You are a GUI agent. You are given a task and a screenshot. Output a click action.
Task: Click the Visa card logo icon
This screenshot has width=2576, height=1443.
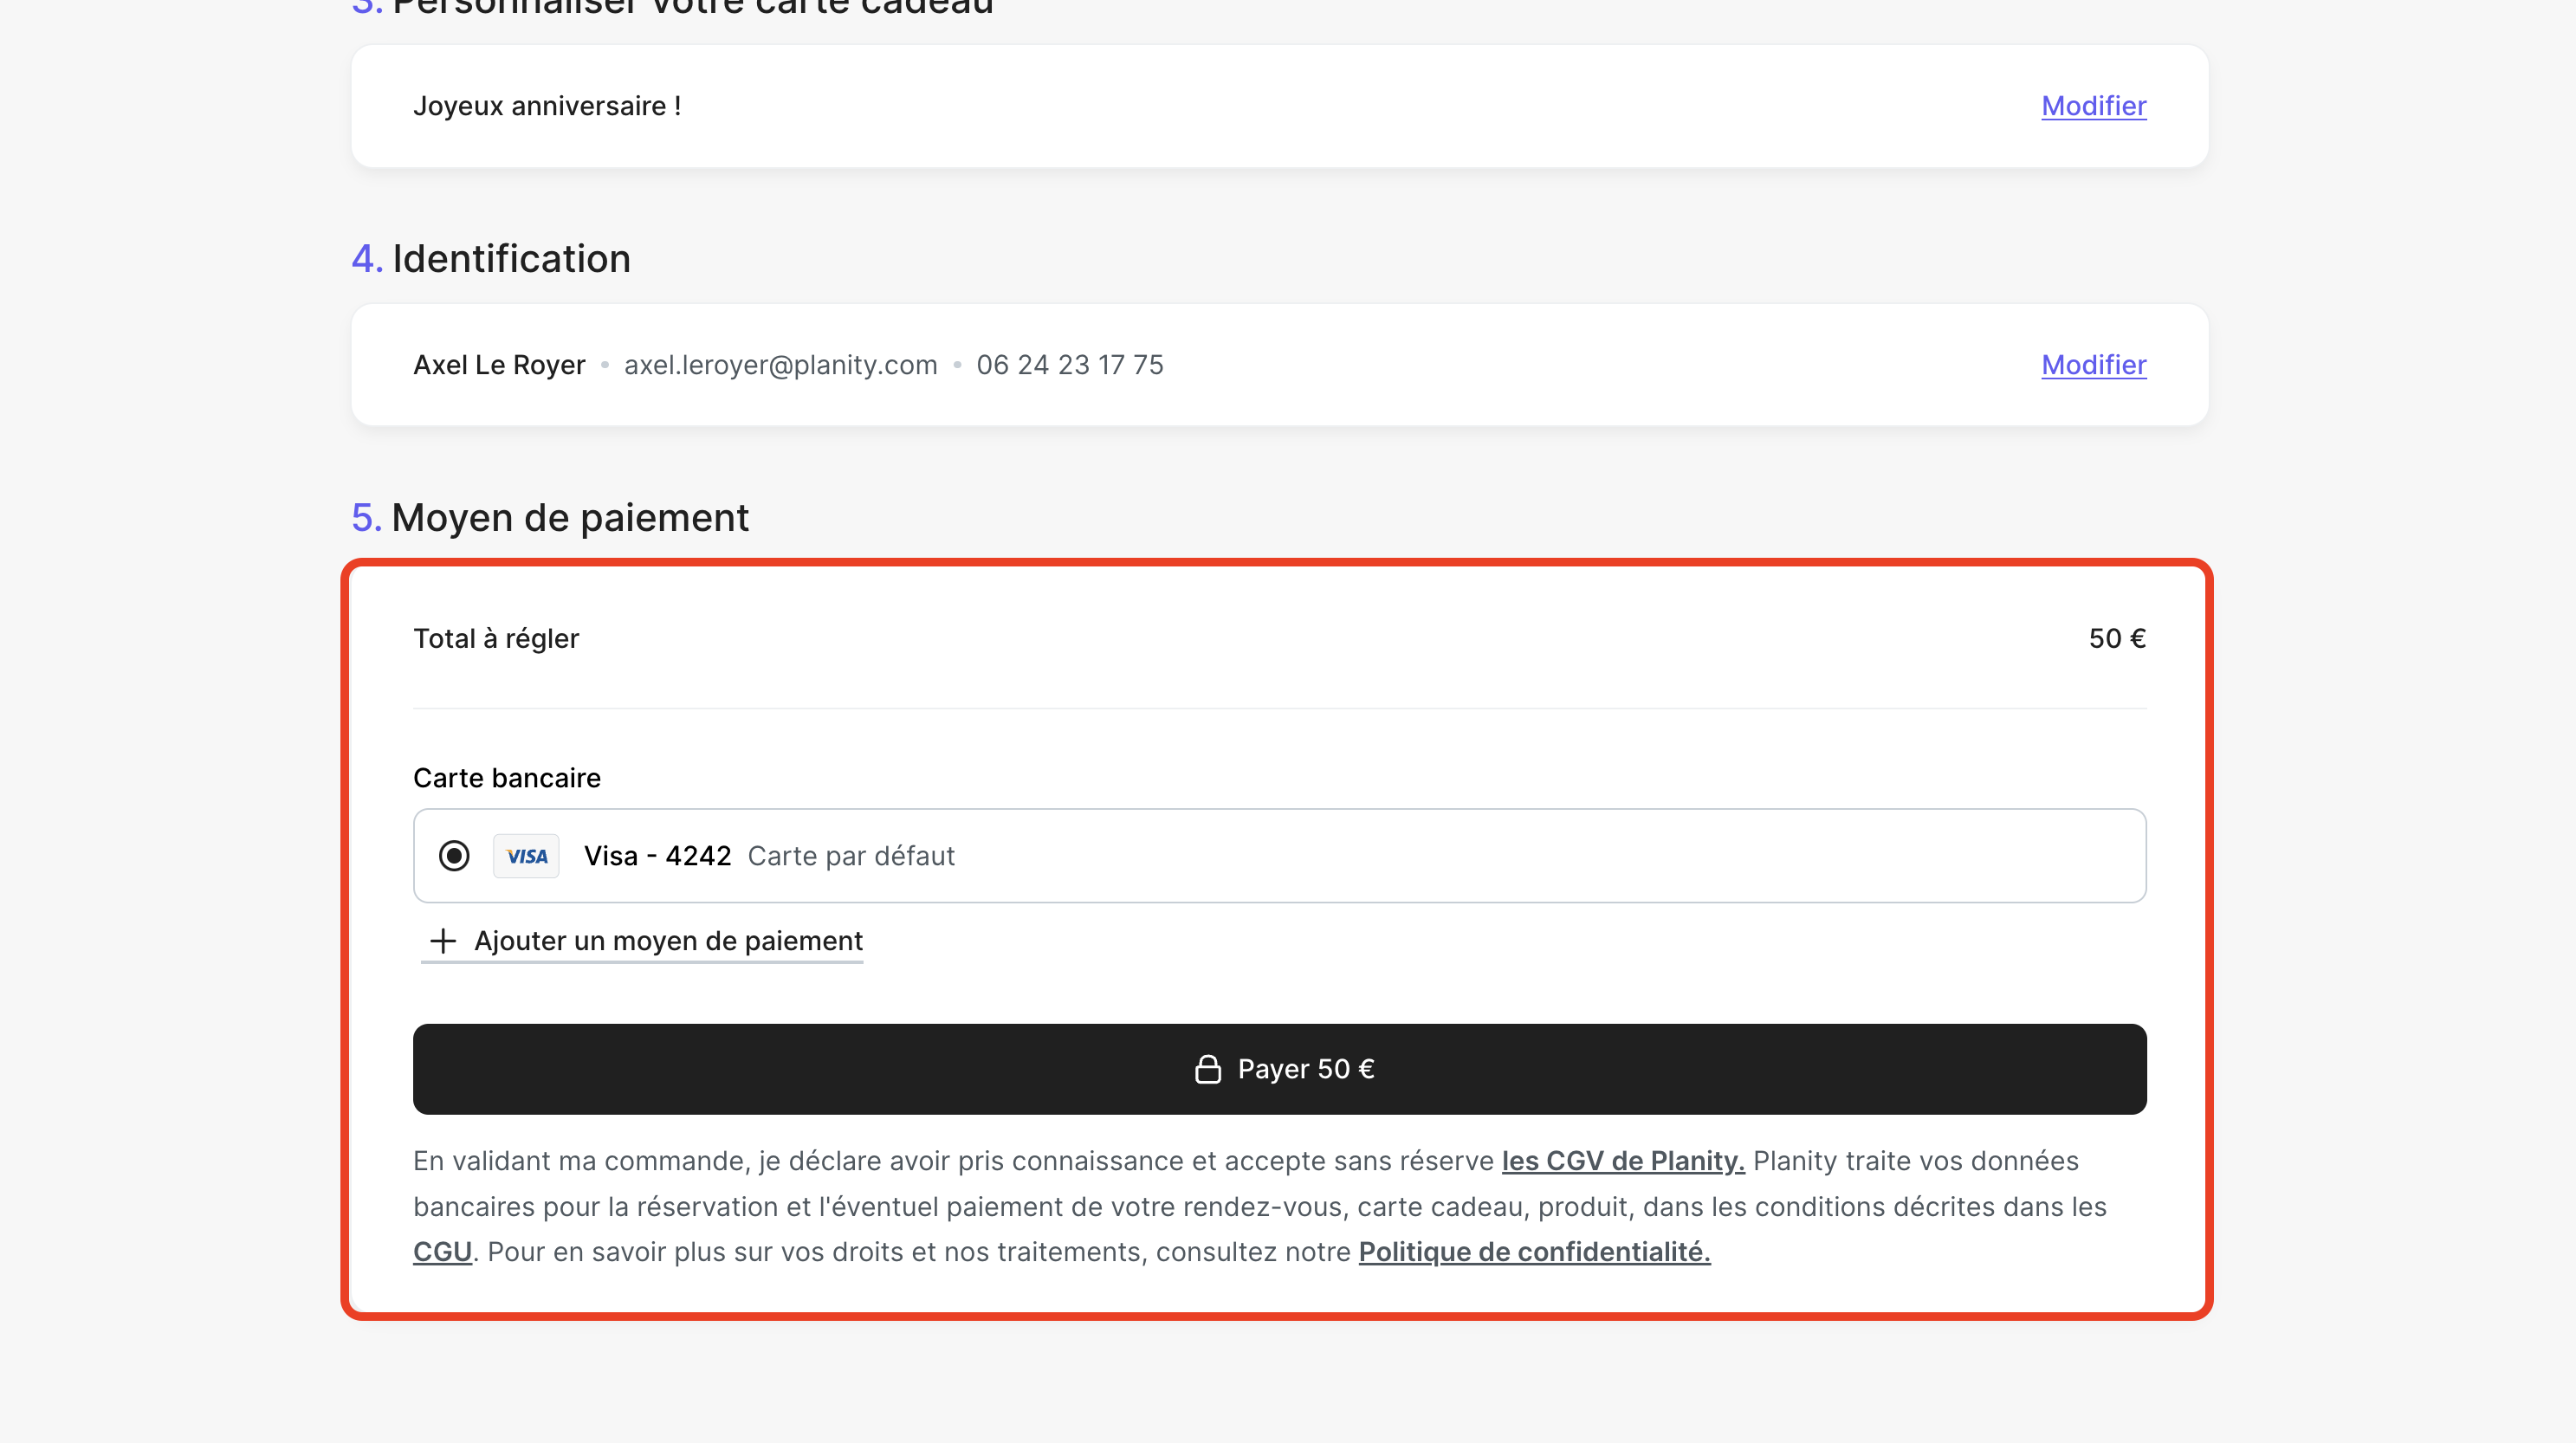tap(526, 856)
